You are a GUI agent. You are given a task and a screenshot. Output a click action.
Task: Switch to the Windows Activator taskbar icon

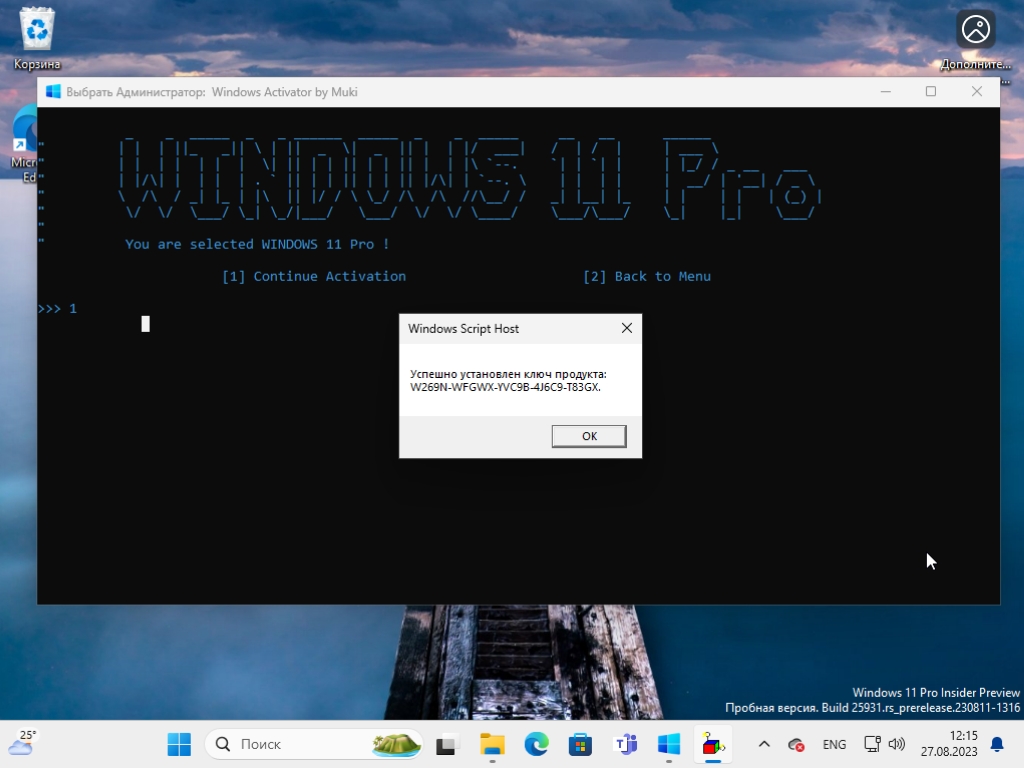[669, 744]
